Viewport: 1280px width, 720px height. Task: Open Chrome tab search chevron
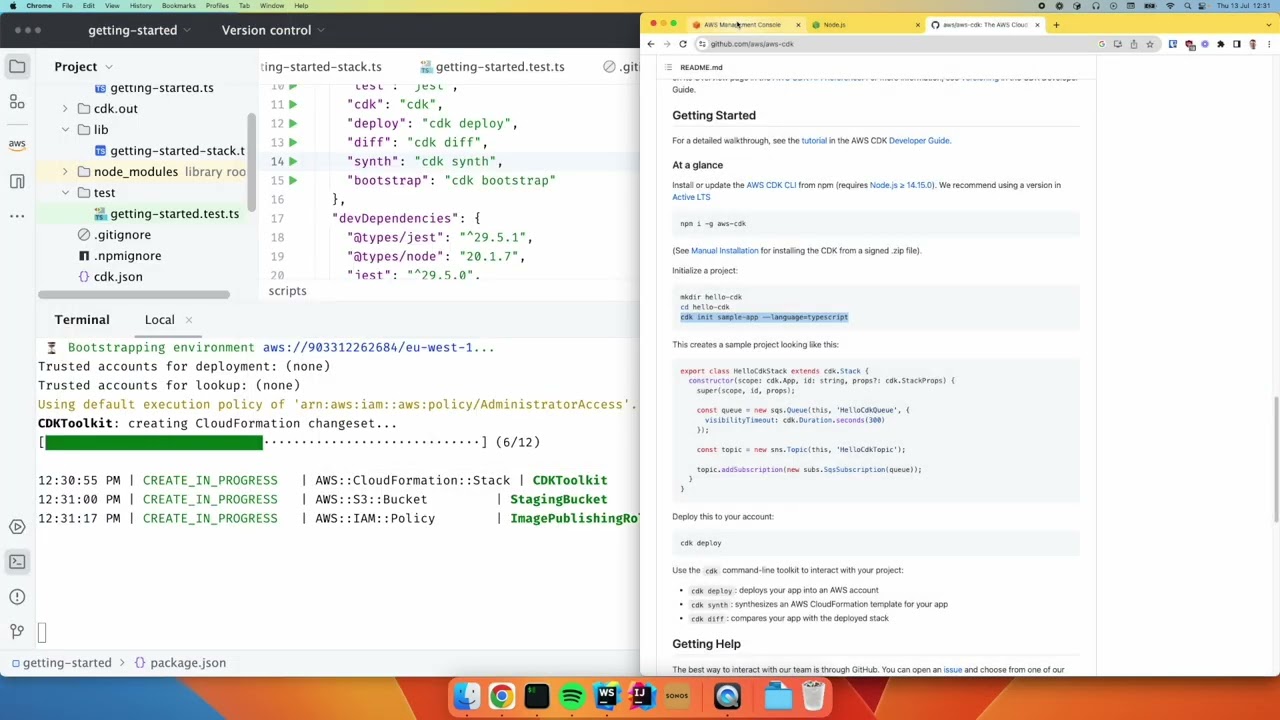pos(1268,24)
